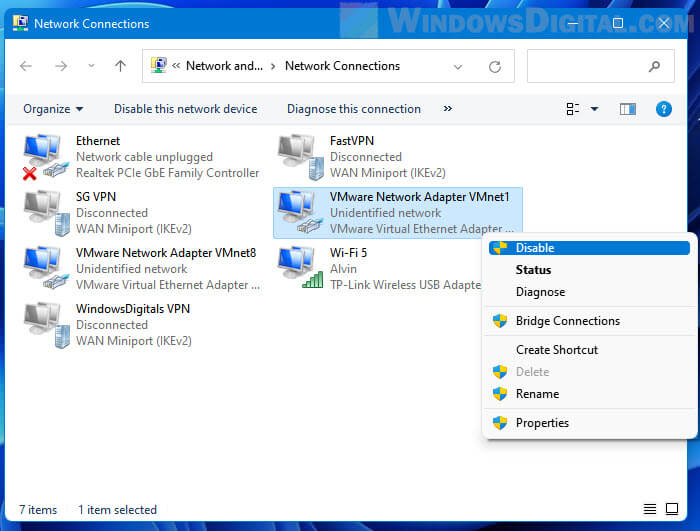Click the search magnifier icon
700x531 pixels.
coord(654,67)
